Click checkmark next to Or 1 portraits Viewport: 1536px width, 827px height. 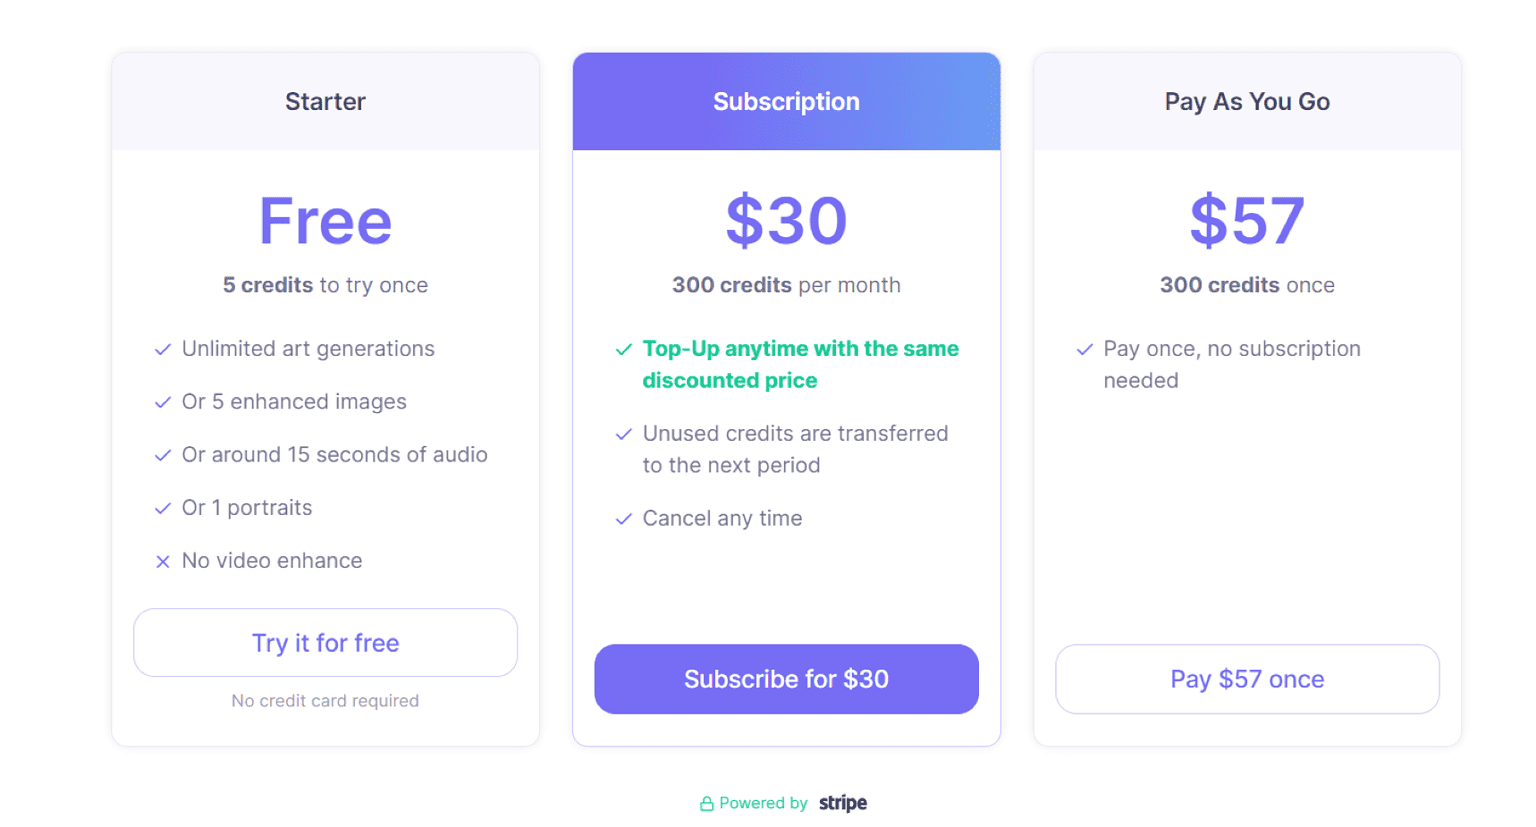click(x=163, y=509)
